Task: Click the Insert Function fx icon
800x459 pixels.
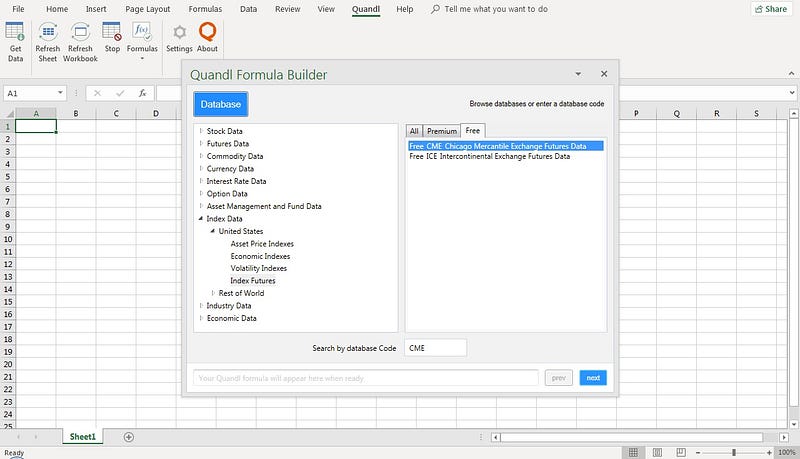Action: 142,93
